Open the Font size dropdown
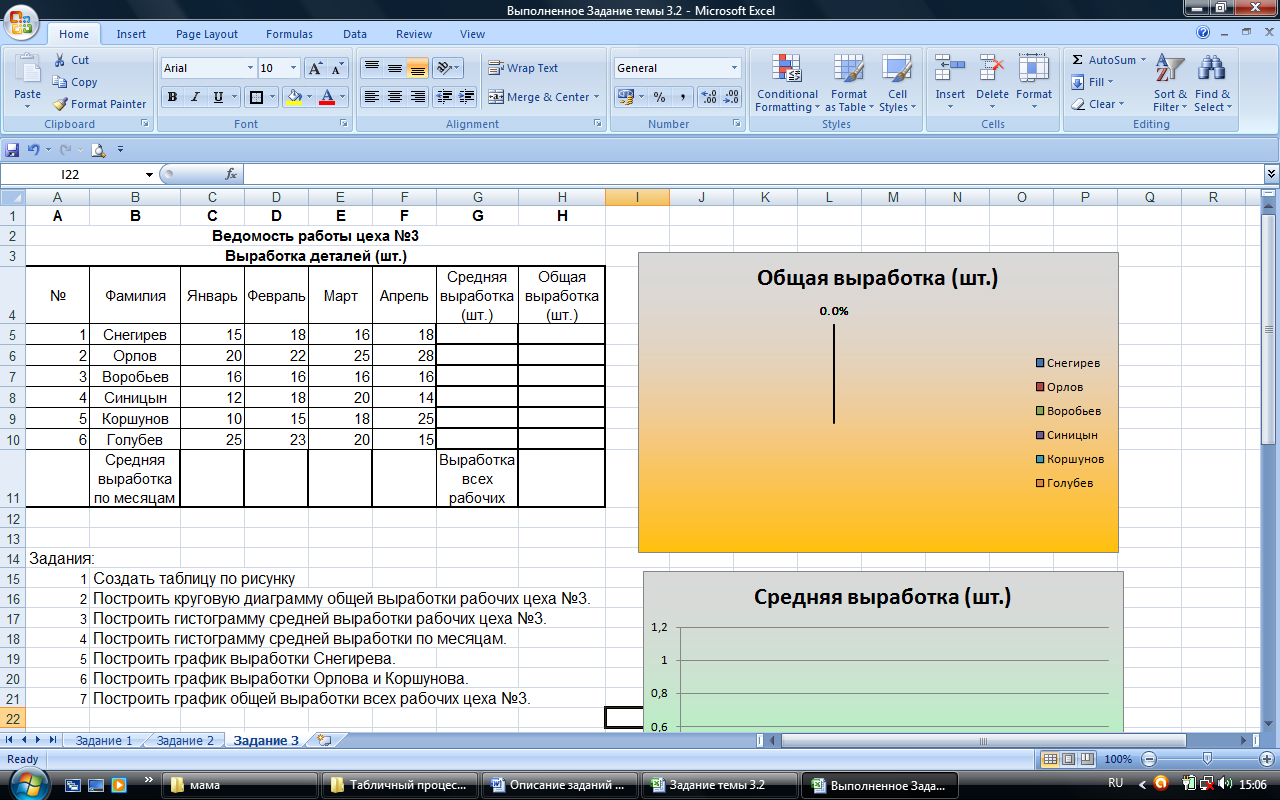Viewport: 1280px width, 800px height. click(293, 68)
